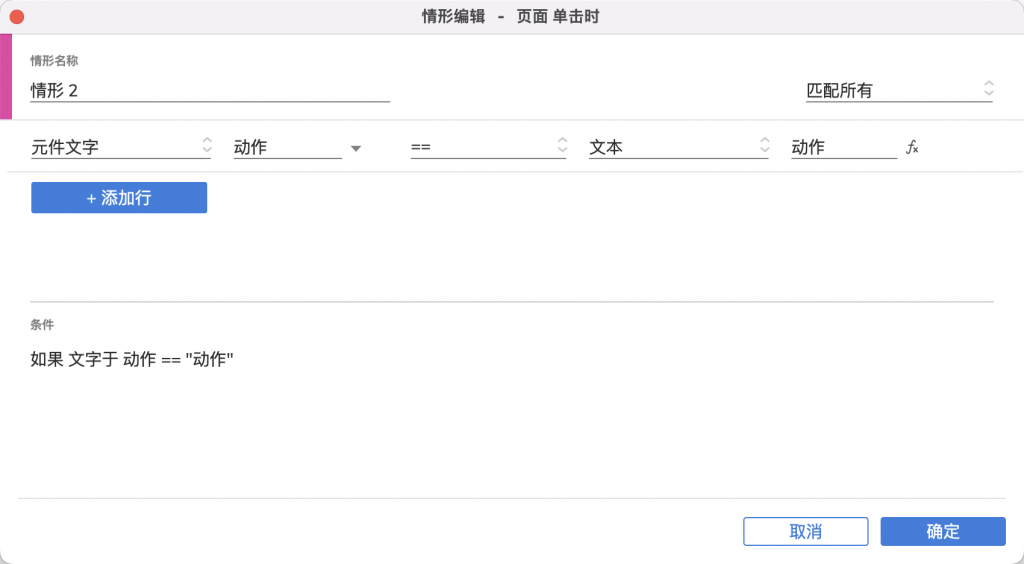Viewport: 1024px width, 564px height.
Task: Open the 匹配所有 match mode dropdown
Action: 899,90
